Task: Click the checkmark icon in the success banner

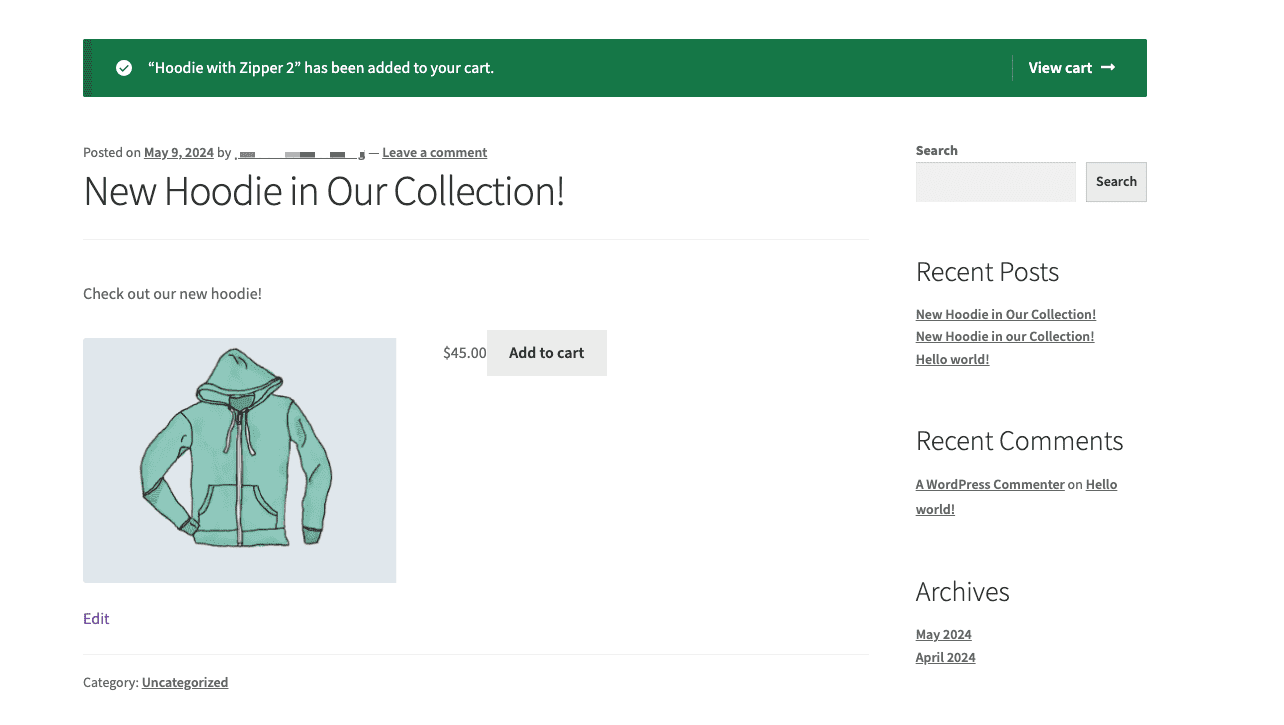Action: pyautogui.click(x=123, y=68)
